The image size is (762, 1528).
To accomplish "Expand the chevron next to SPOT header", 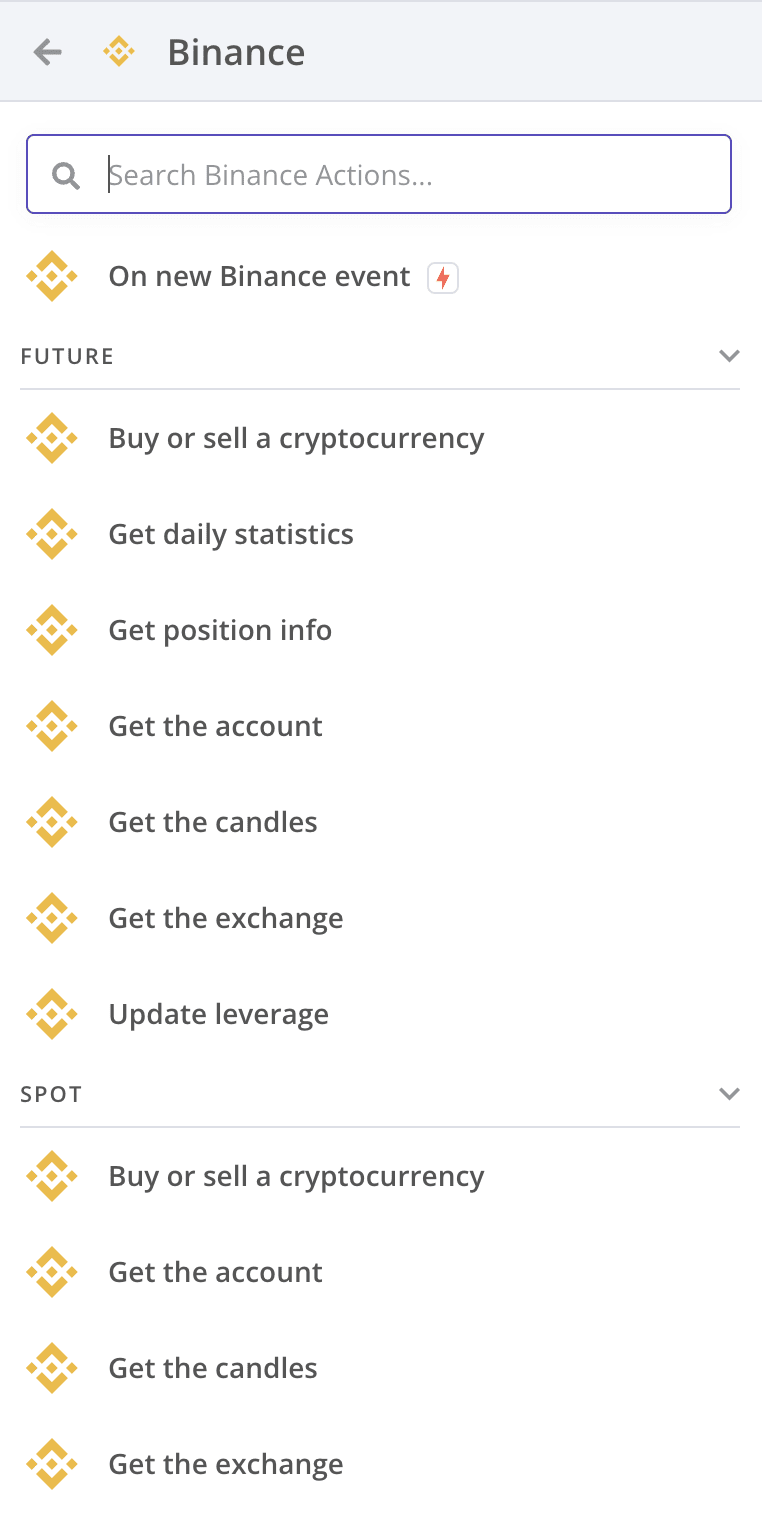I will (729, 1093).
